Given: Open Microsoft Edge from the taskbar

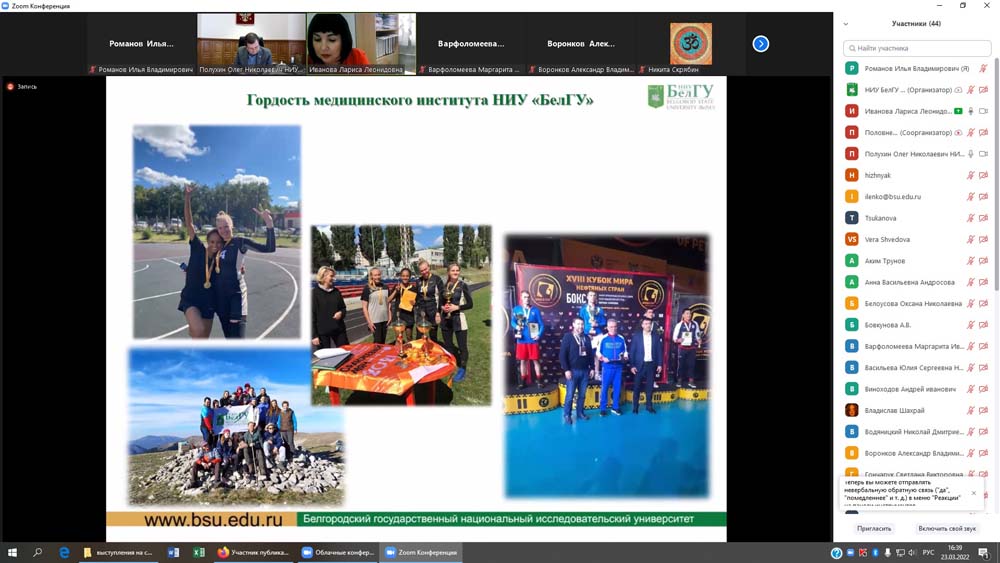Looking at the screenshot, I should pos(64,552).
